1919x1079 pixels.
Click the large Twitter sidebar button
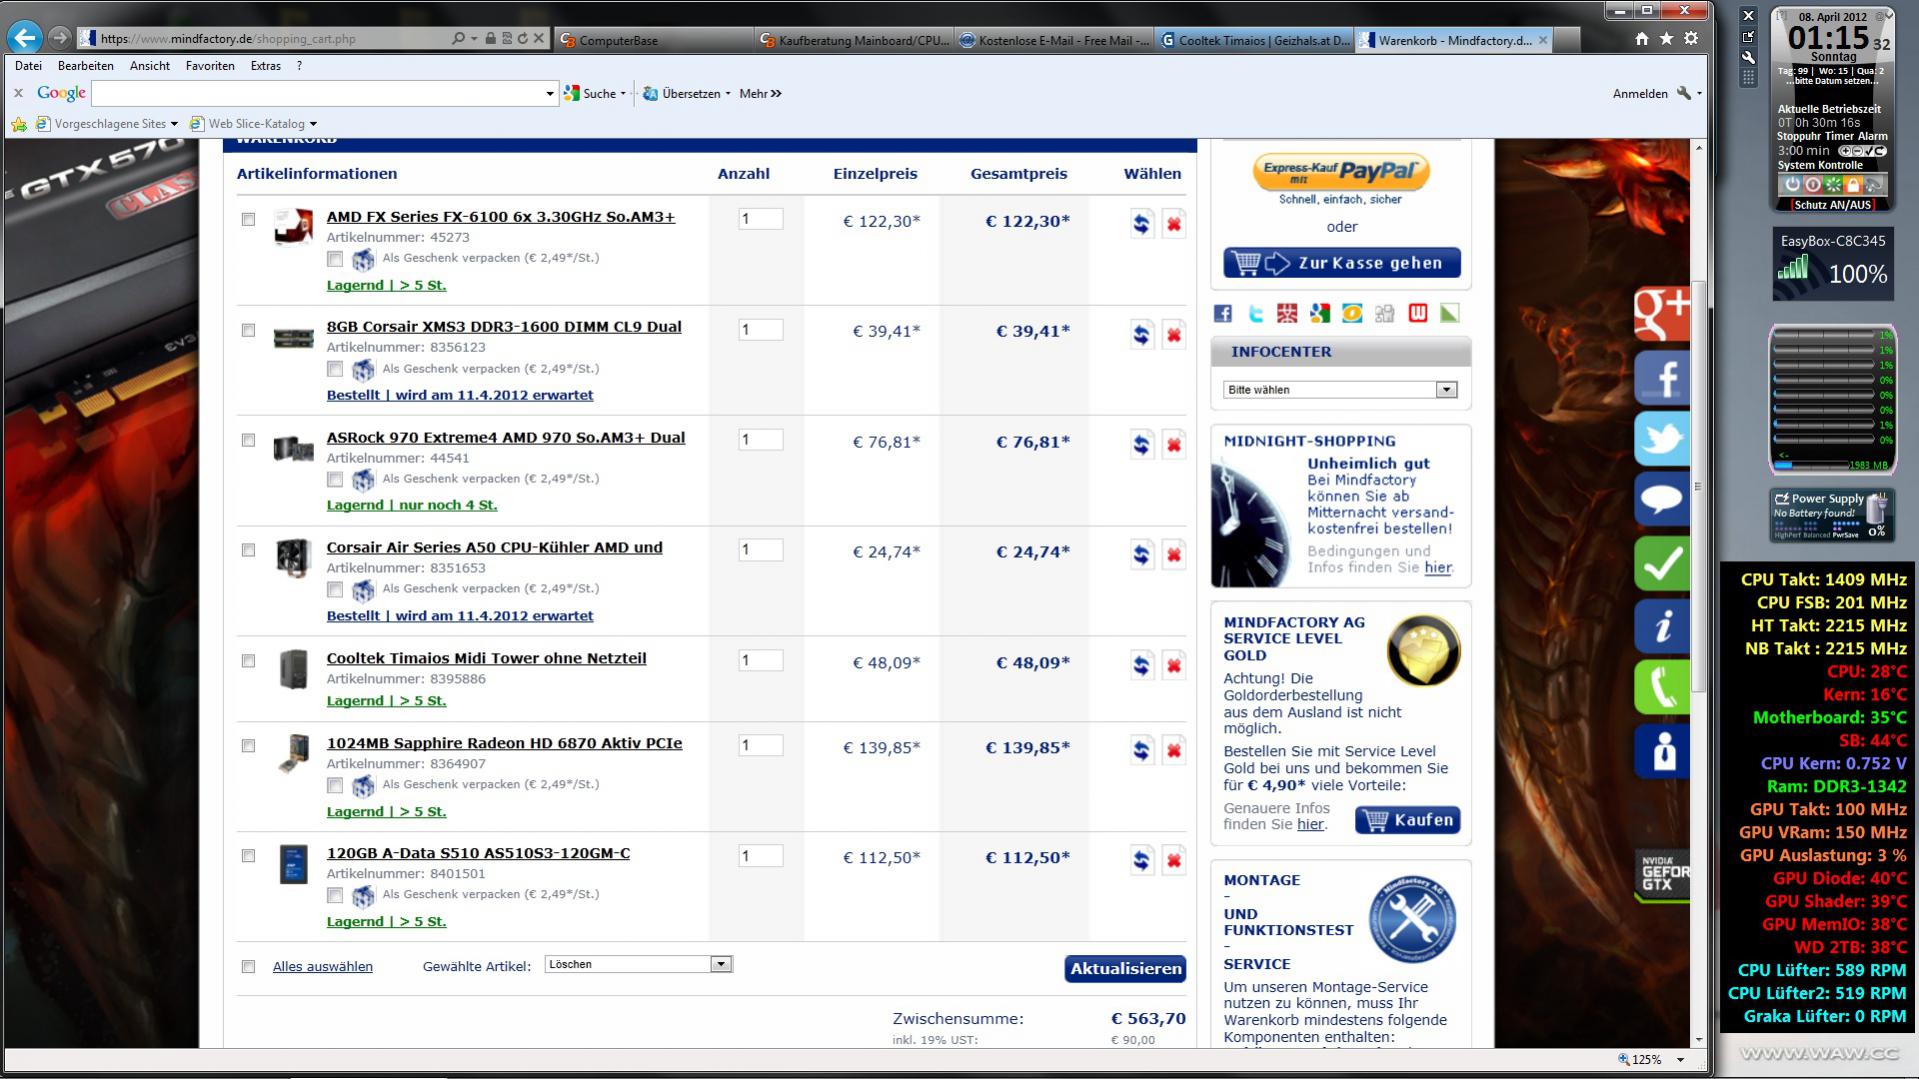pyautogui.click(x=1662, y=439)
